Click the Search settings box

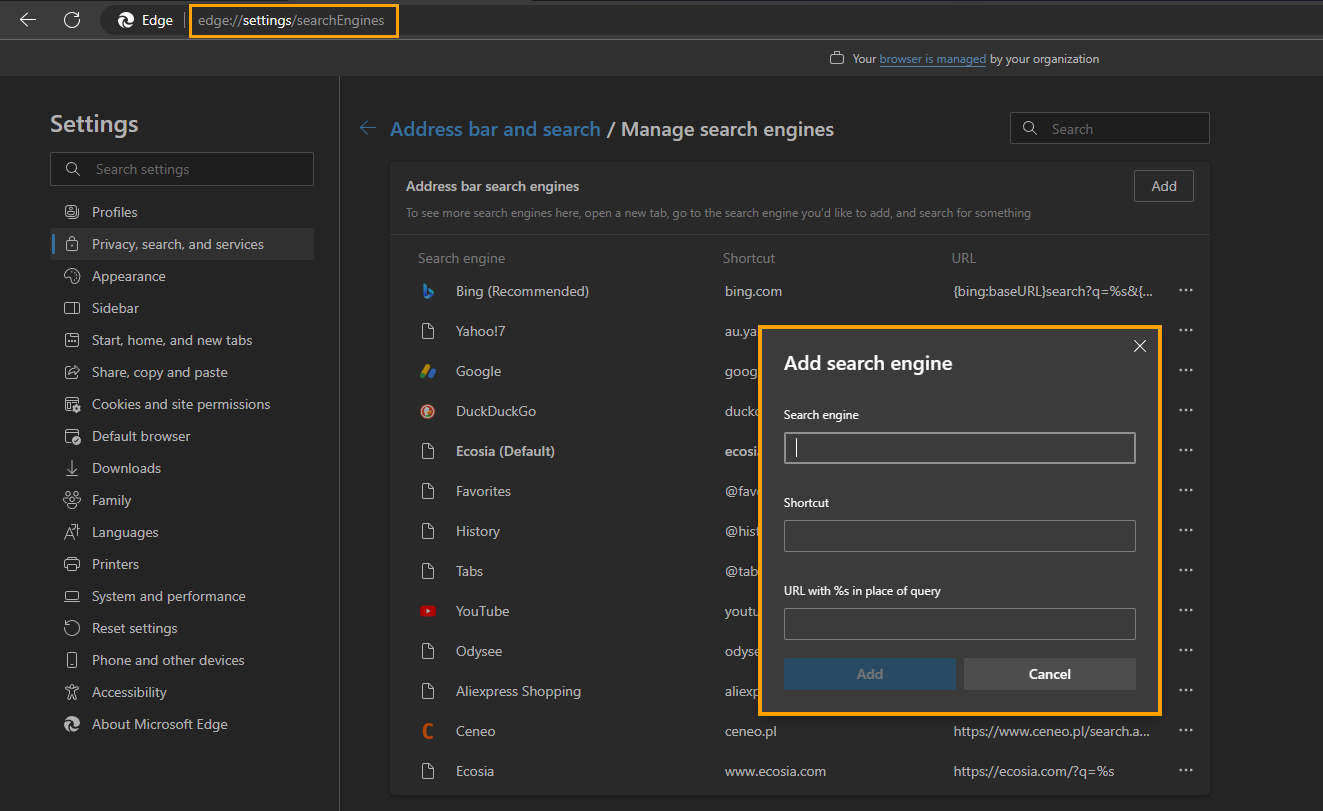(x=182, y=169)
